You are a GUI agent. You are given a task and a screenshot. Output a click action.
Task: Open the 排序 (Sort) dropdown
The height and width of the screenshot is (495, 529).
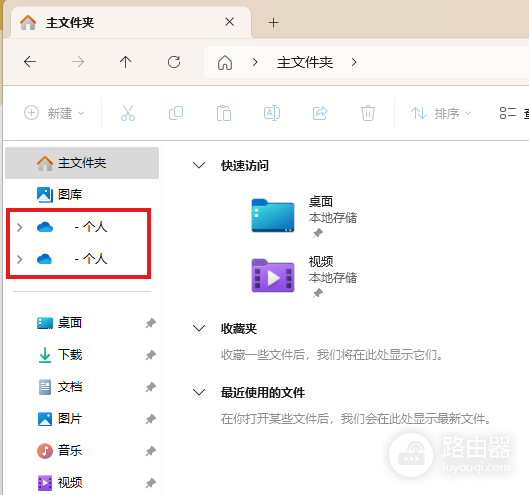441,113
